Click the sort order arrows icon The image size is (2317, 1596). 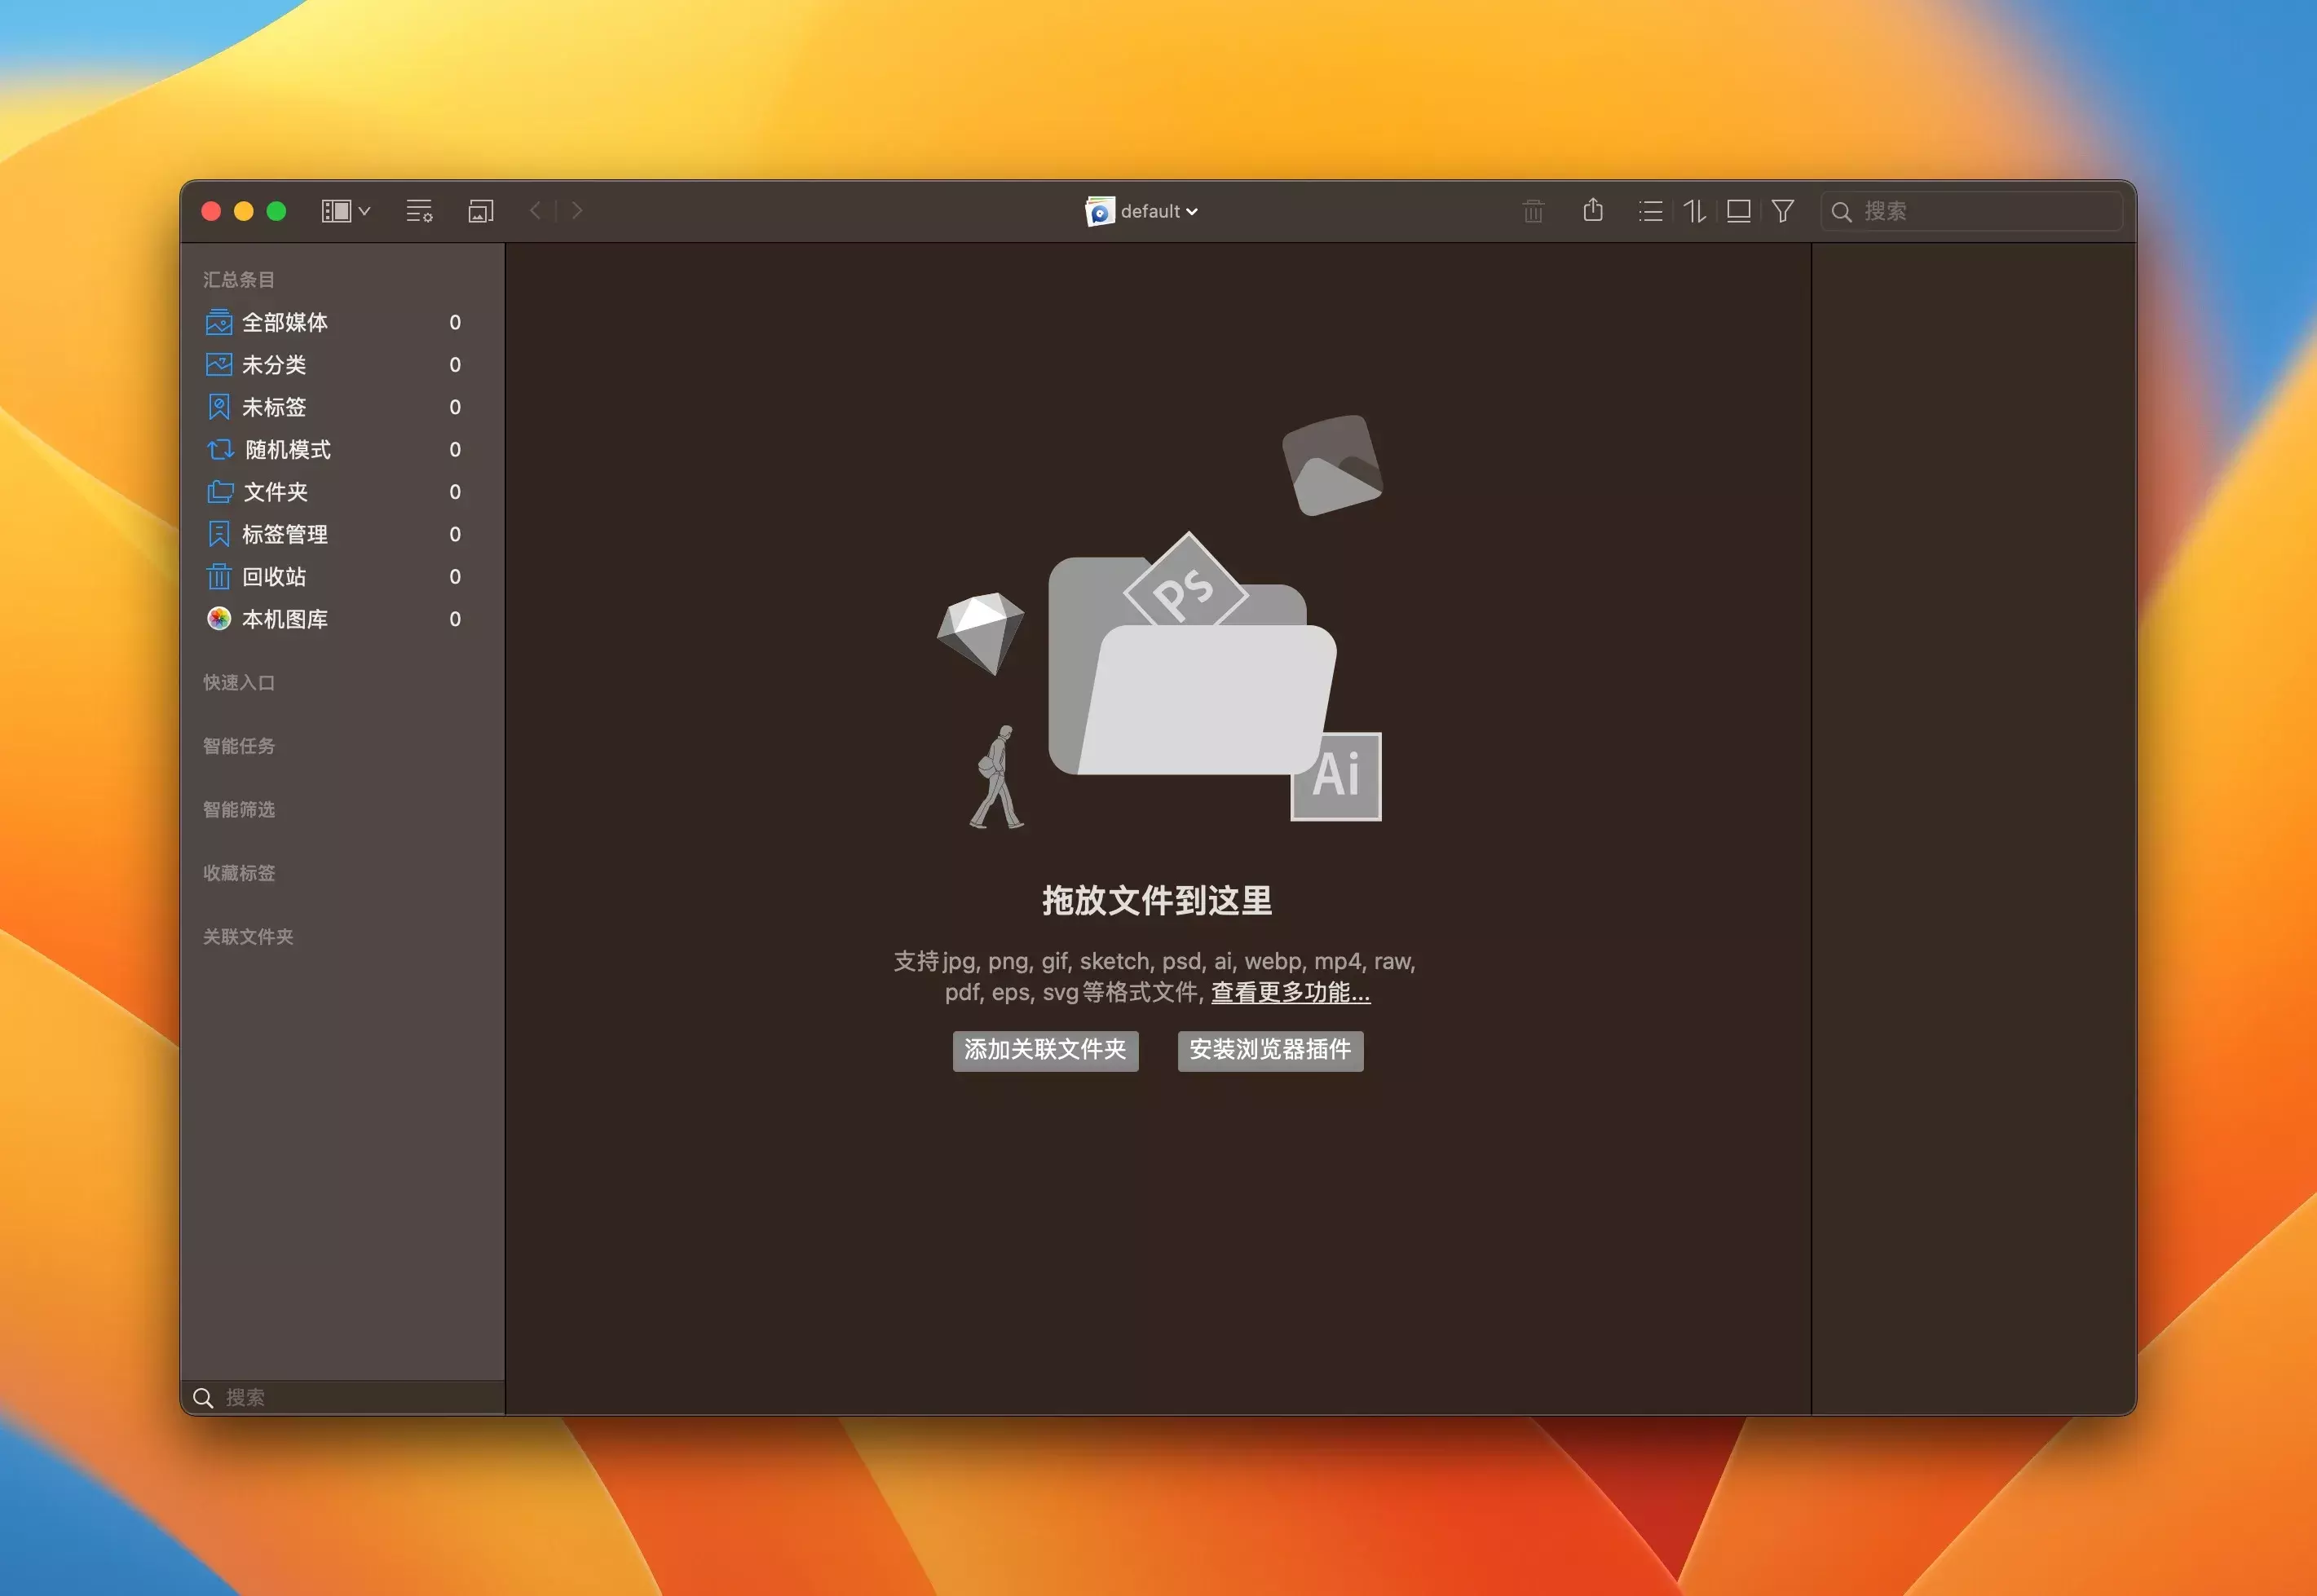(x=1694, y=211)
